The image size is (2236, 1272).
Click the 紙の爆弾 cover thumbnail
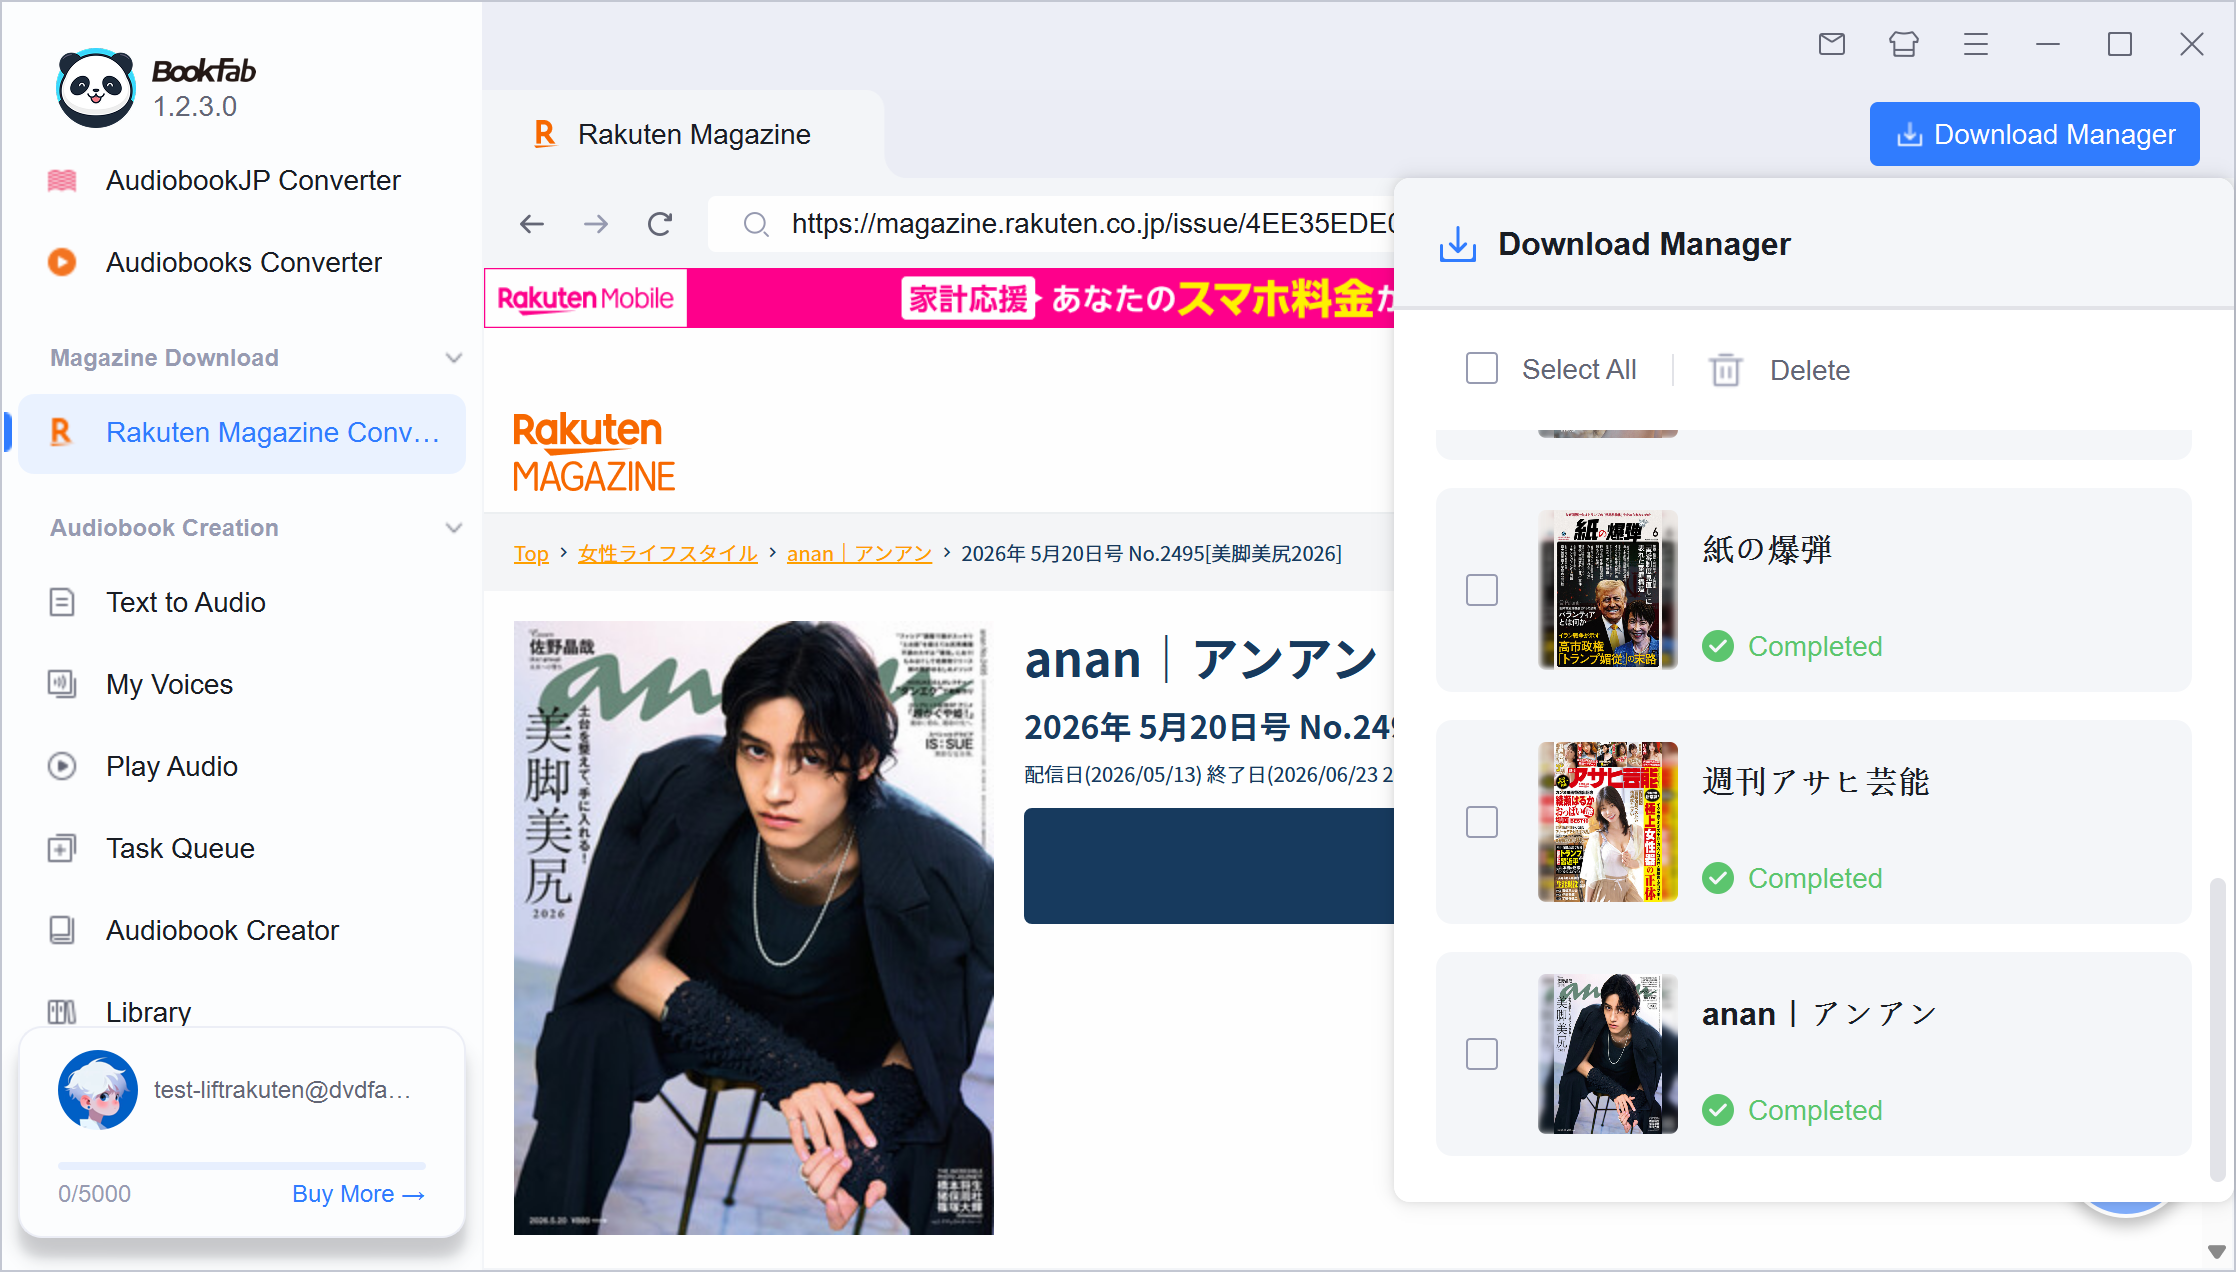point(1608,590)
